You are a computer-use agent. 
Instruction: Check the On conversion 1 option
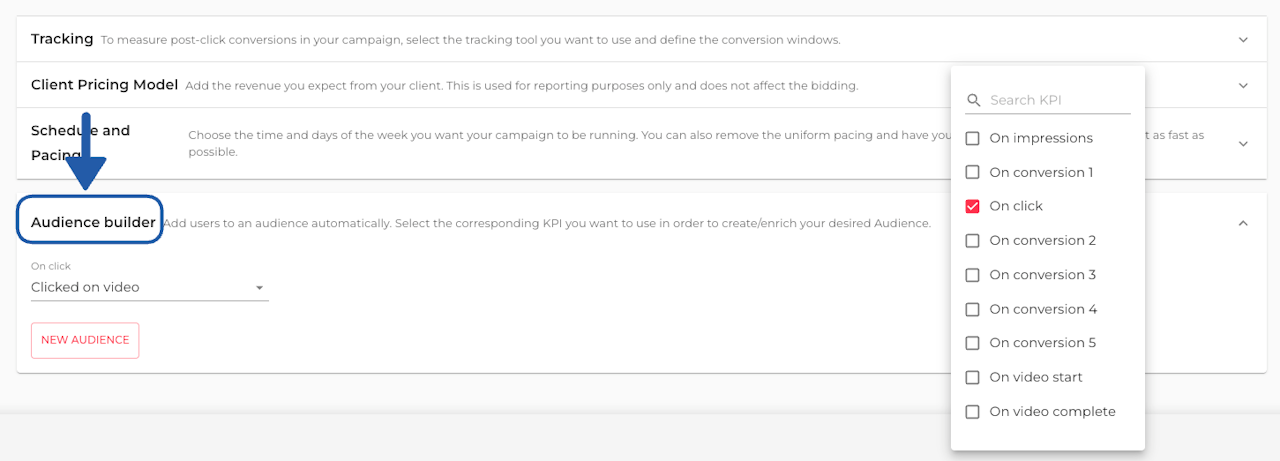pyautogui.click(x=972, y=172)
